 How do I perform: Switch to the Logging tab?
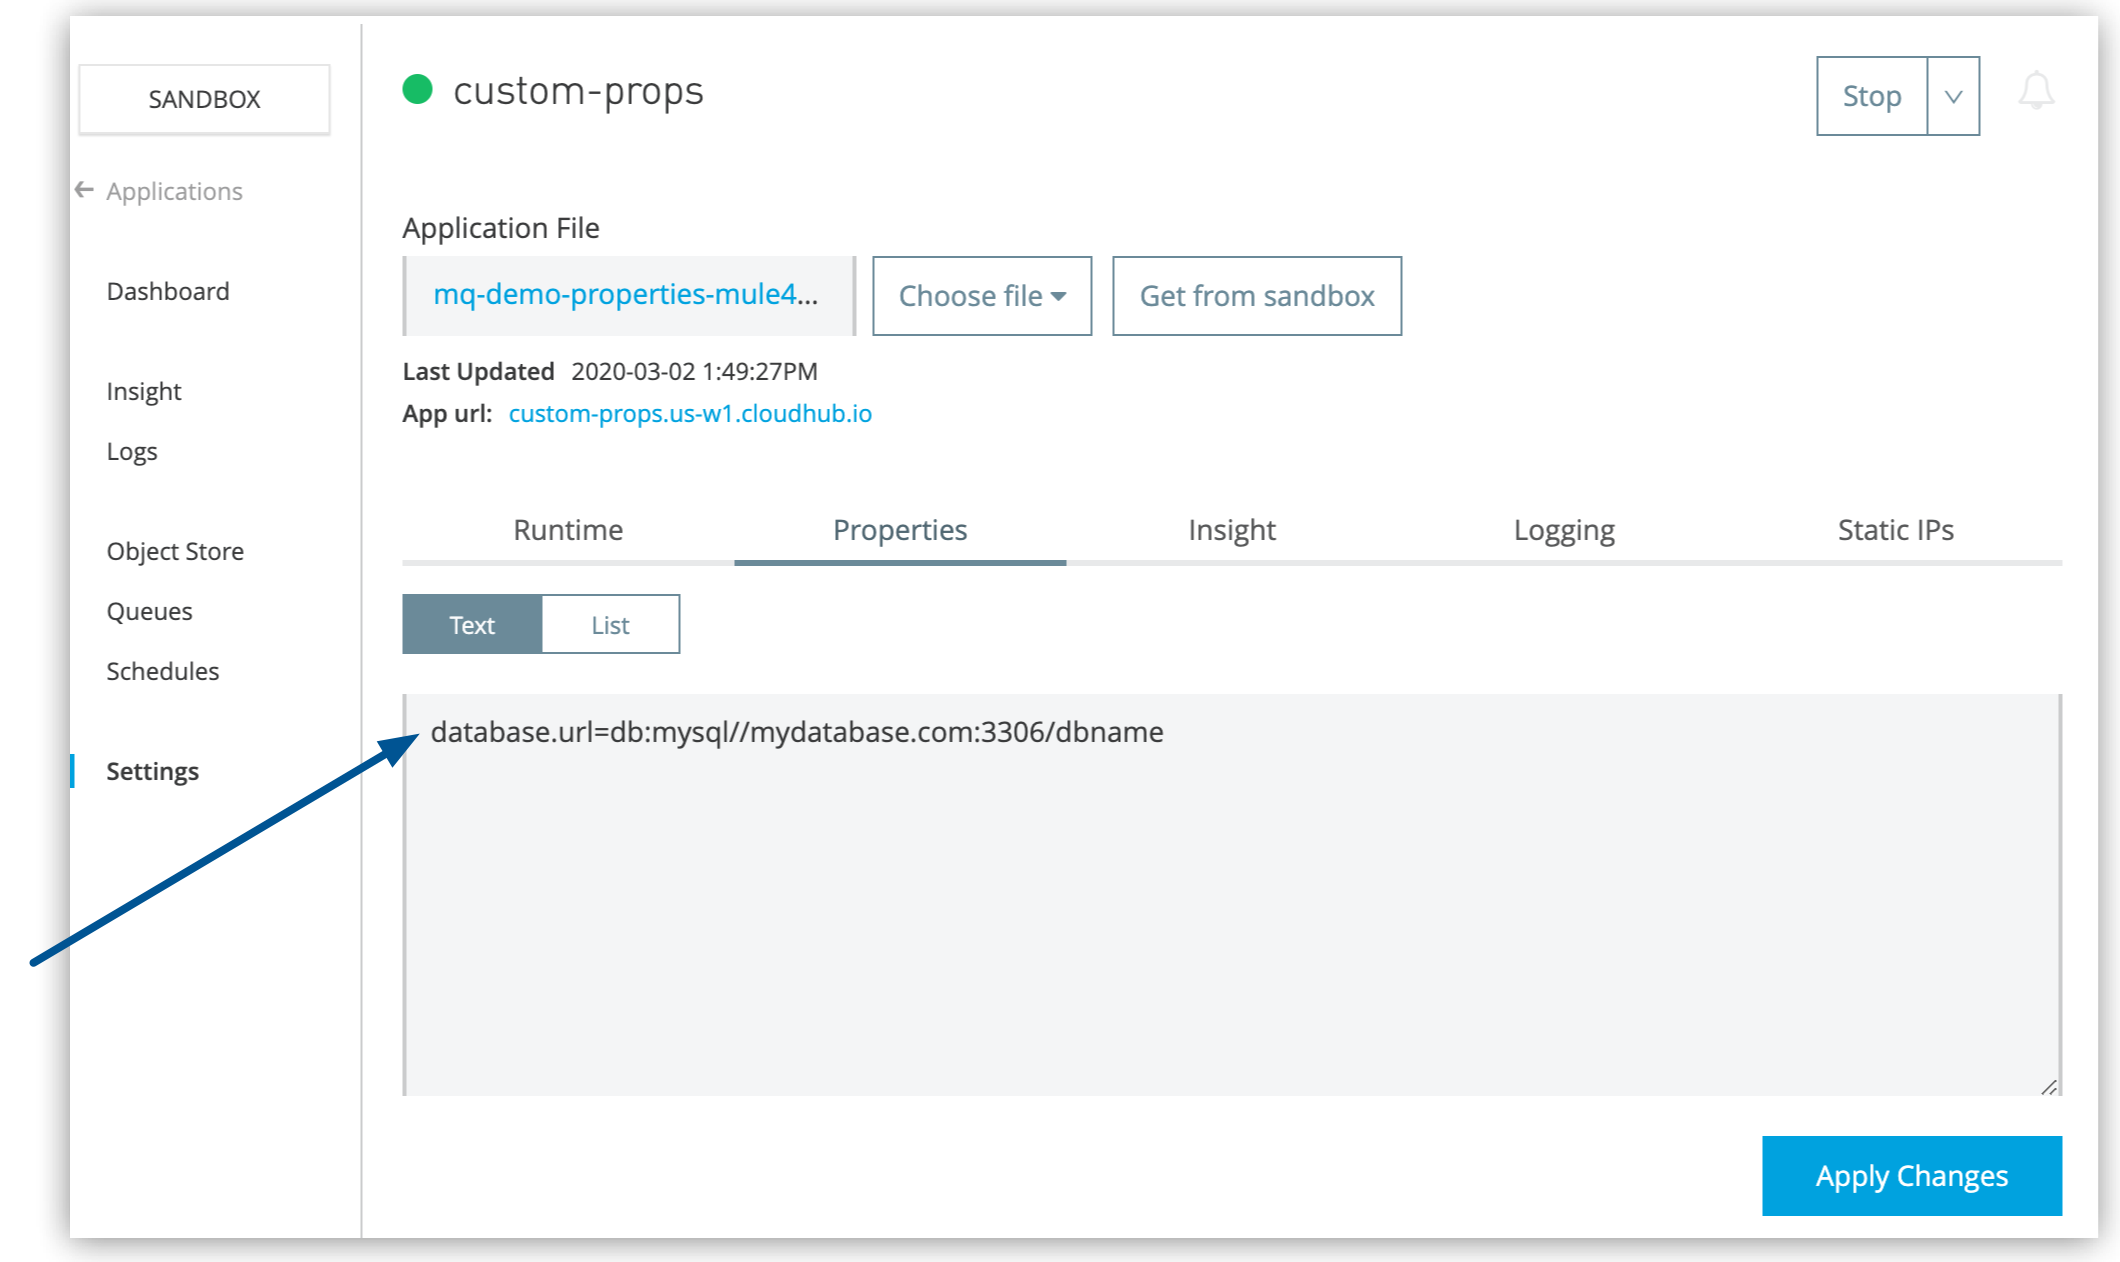(x=1564, y=530)
